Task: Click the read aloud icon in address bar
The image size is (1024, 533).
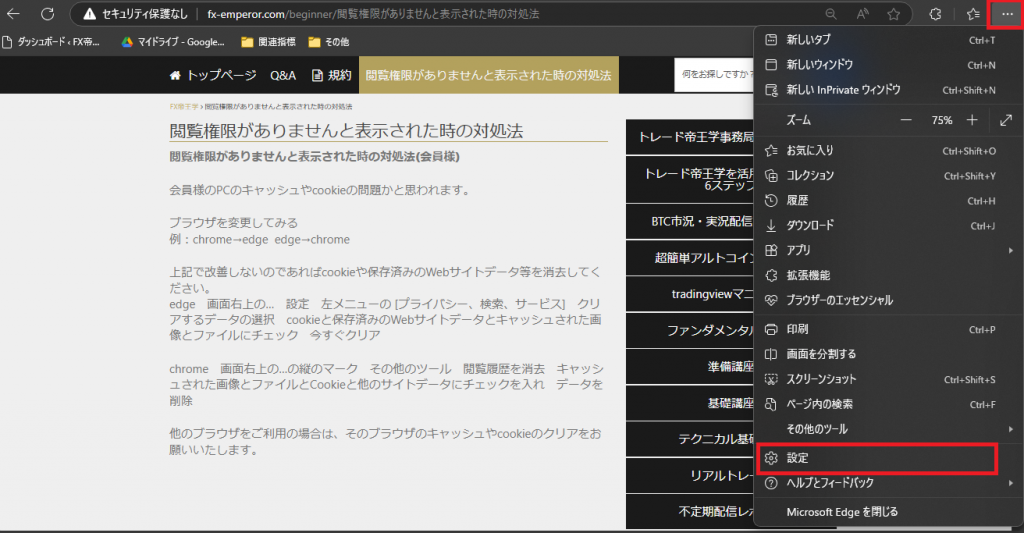Action: (x=863, y=14)
